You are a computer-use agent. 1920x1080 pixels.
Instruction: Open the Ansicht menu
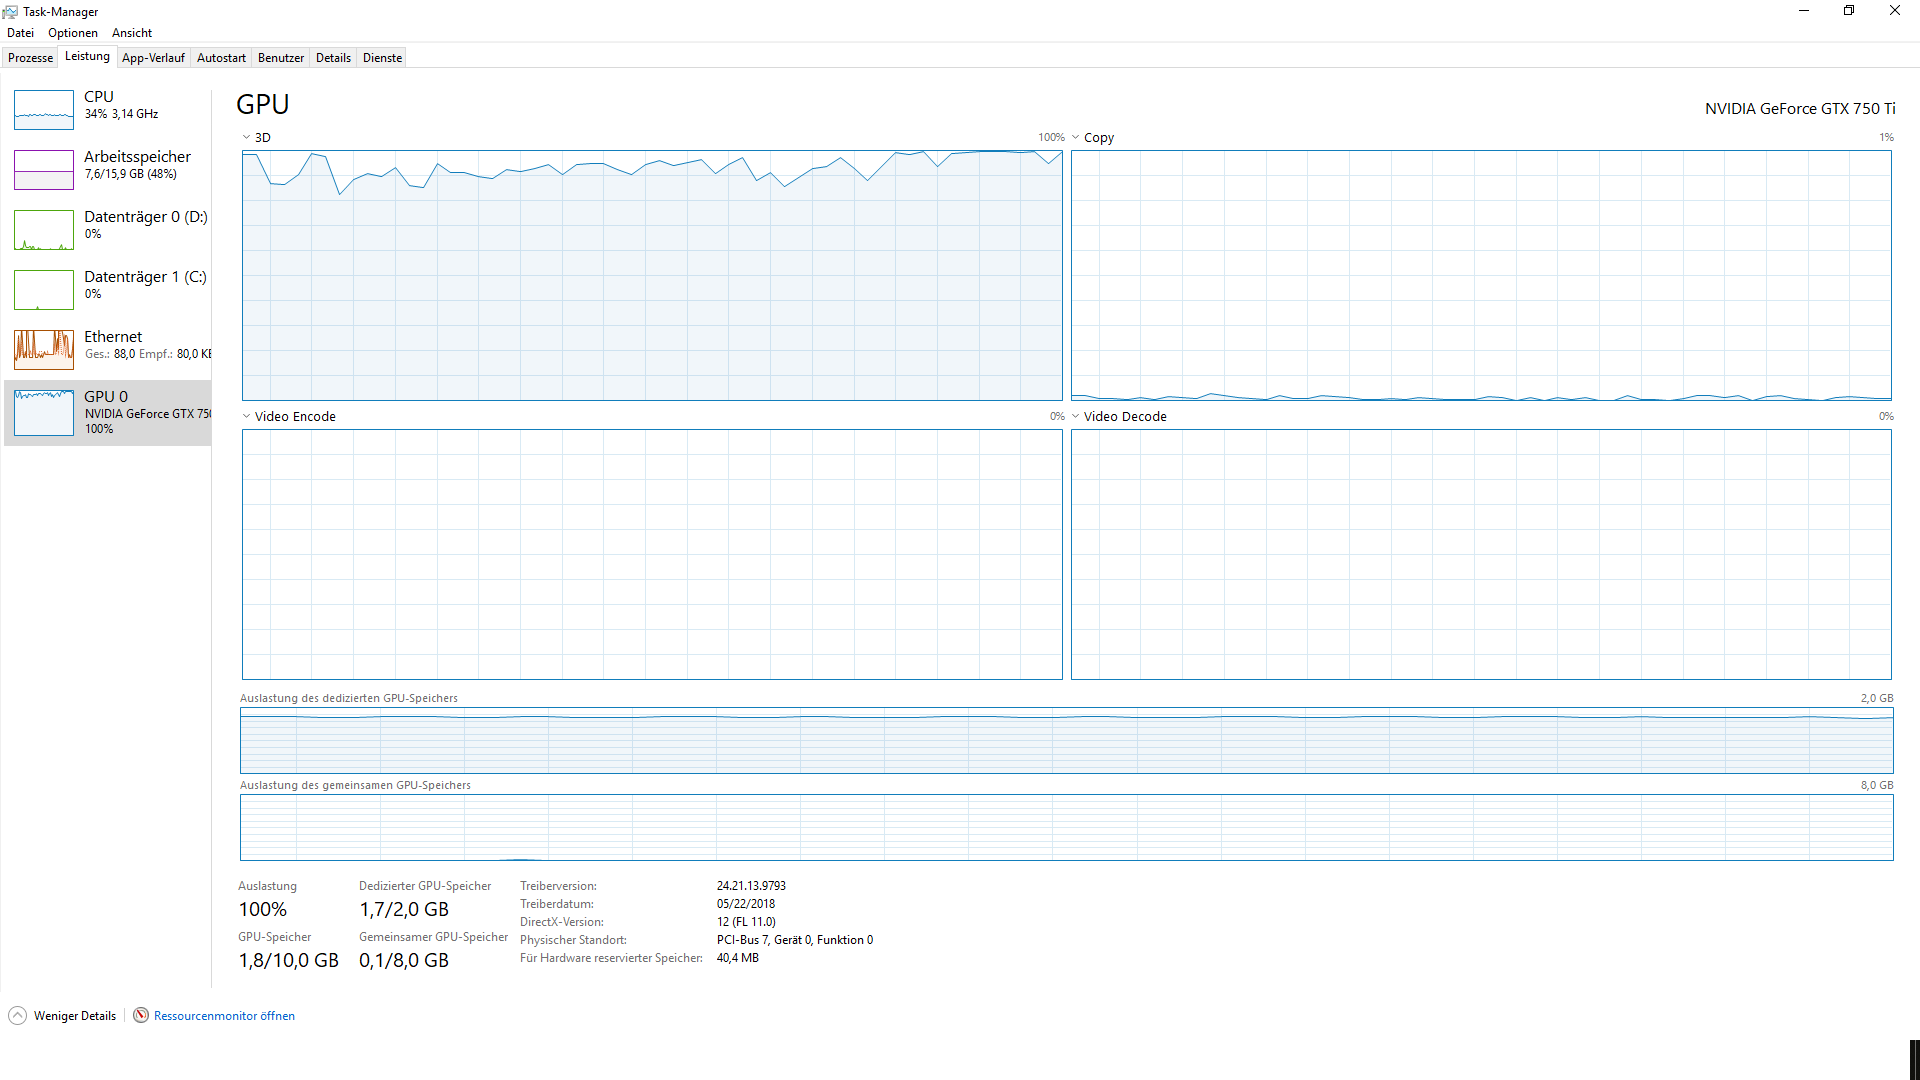tap(132, 33)
